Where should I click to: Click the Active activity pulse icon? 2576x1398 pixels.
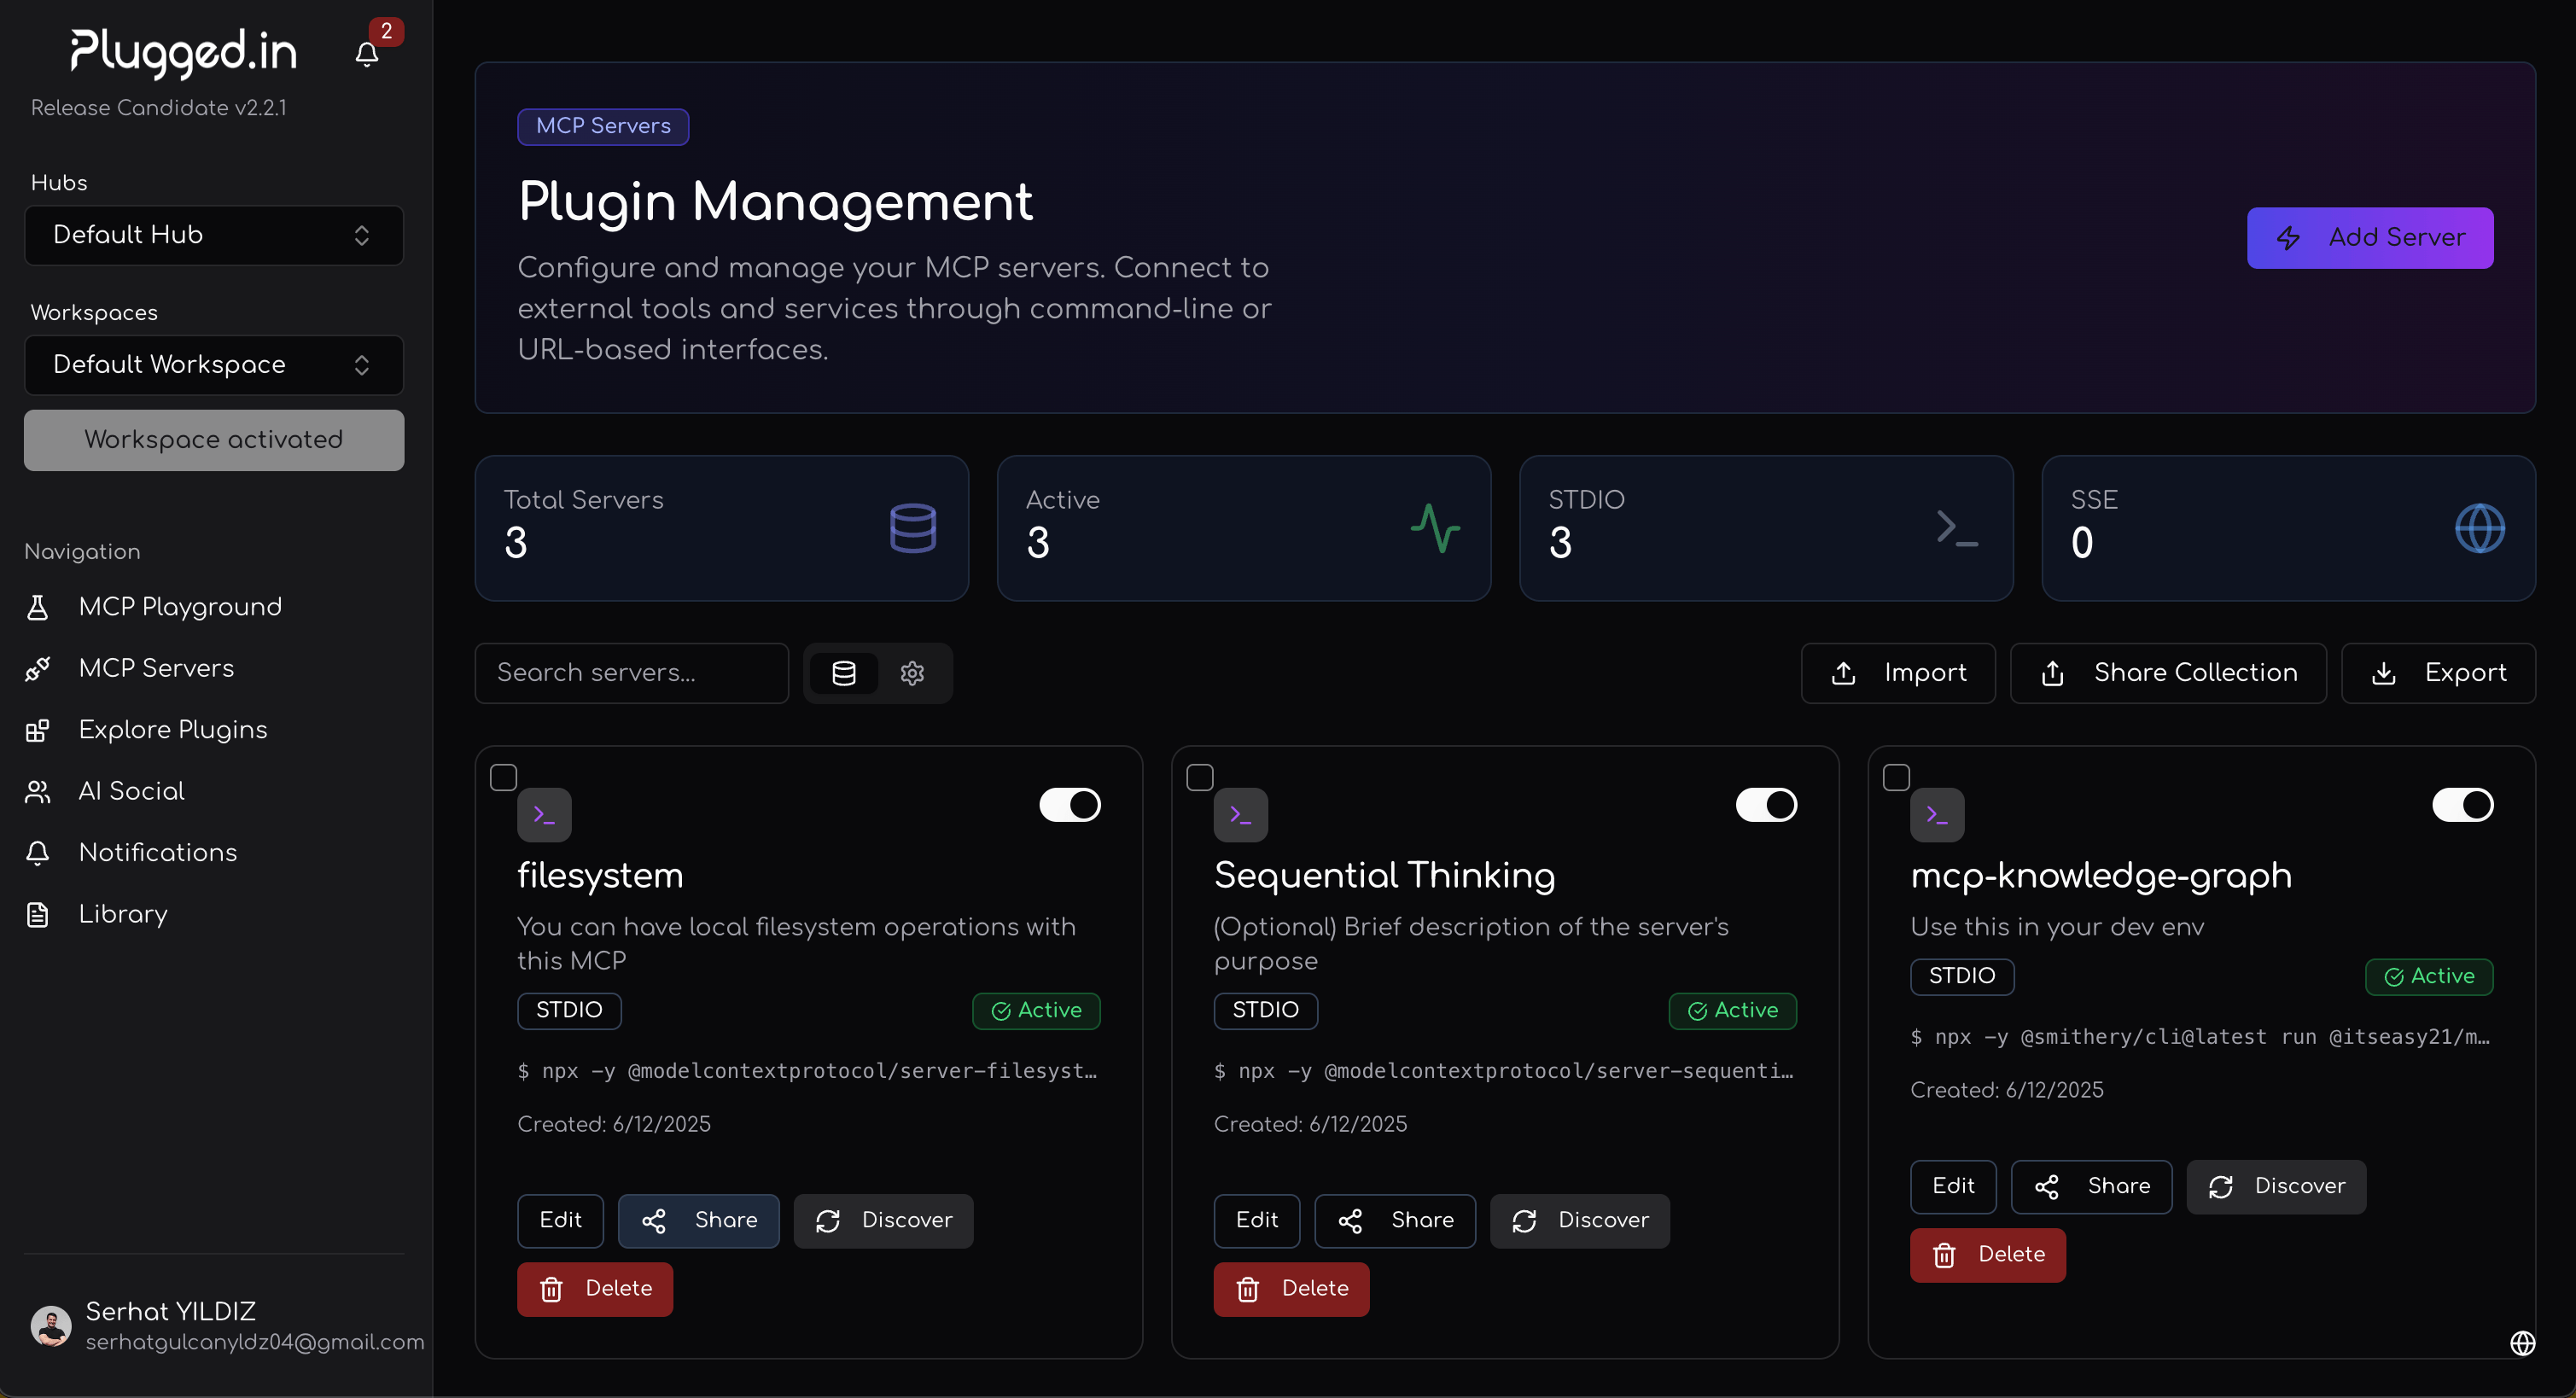1435,528
